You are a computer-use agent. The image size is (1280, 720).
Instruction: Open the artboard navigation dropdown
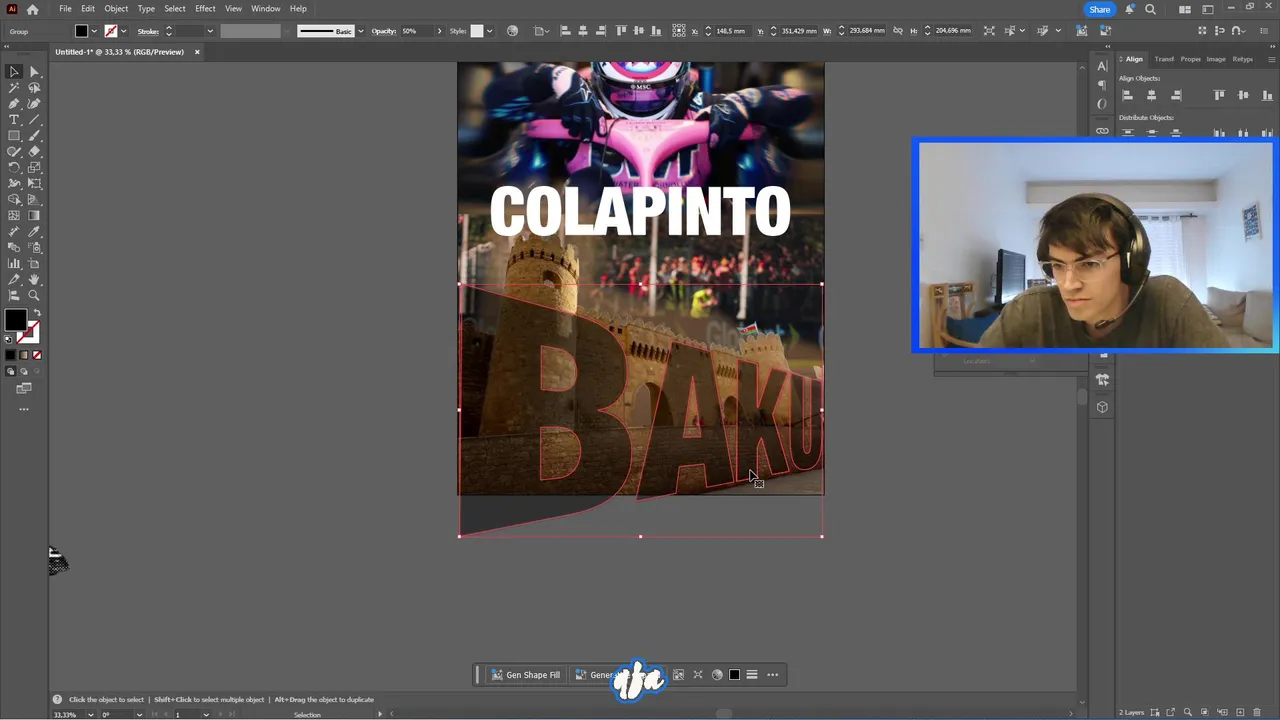[x=207, y=714]
